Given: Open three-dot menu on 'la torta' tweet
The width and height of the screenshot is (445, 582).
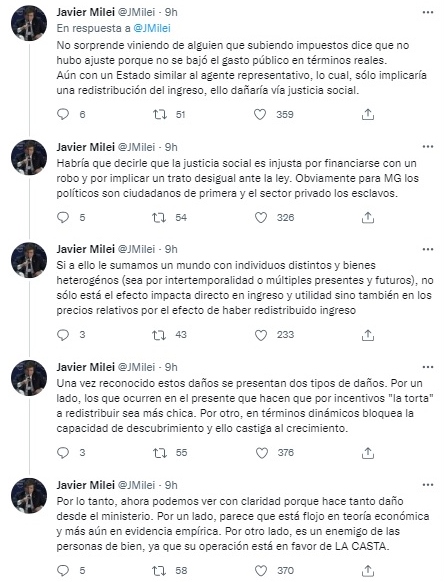Looking at the screenshot, I should [428, 367].
